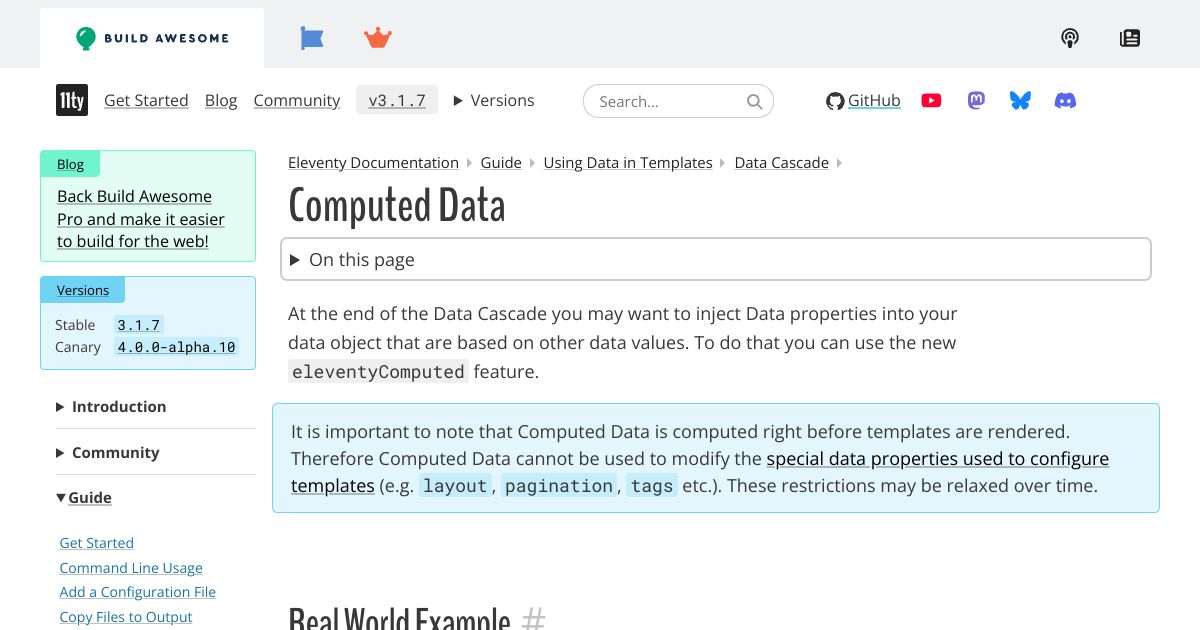The height and width of the screenshot is (630, 1200).
Task: Click the 11ty logo
Action: [x=72, y=100]
